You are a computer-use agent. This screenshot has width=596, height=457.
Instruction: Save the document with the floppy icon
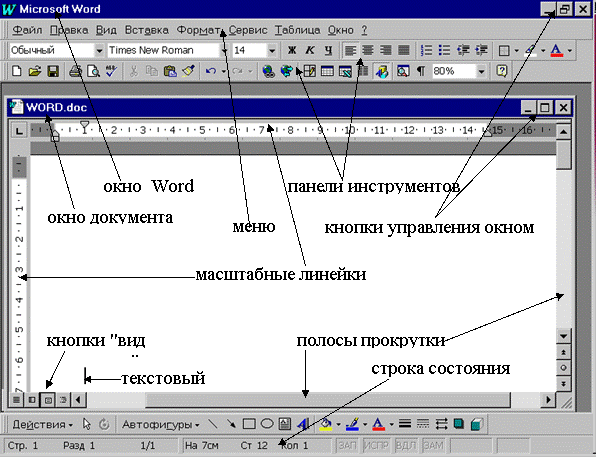[53, 71]
